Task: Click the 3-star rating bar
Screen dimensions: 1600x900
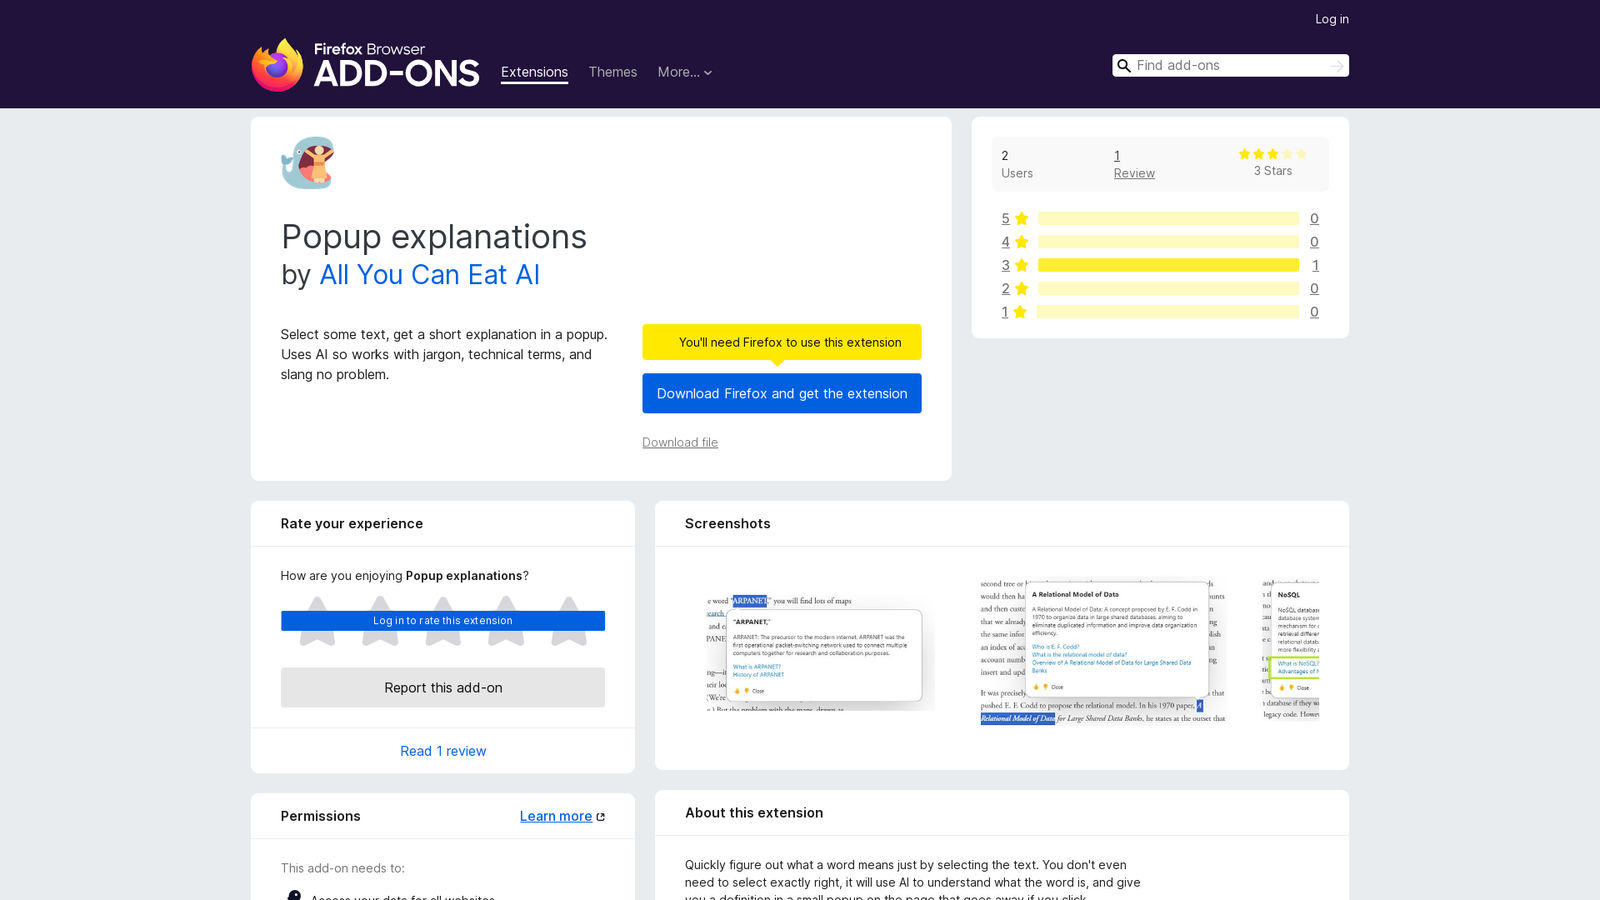Action: pos(1168,265)
